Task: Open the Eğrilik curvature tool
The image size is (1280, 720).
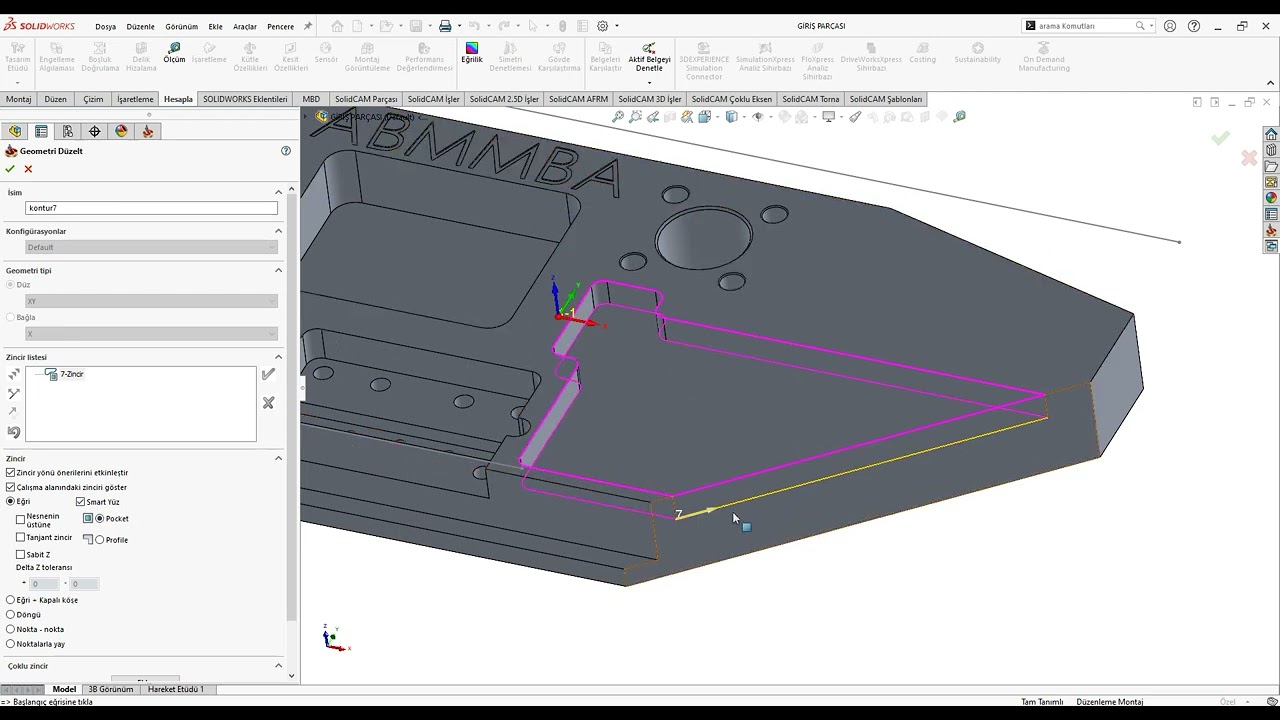Action: pos(471,52)
